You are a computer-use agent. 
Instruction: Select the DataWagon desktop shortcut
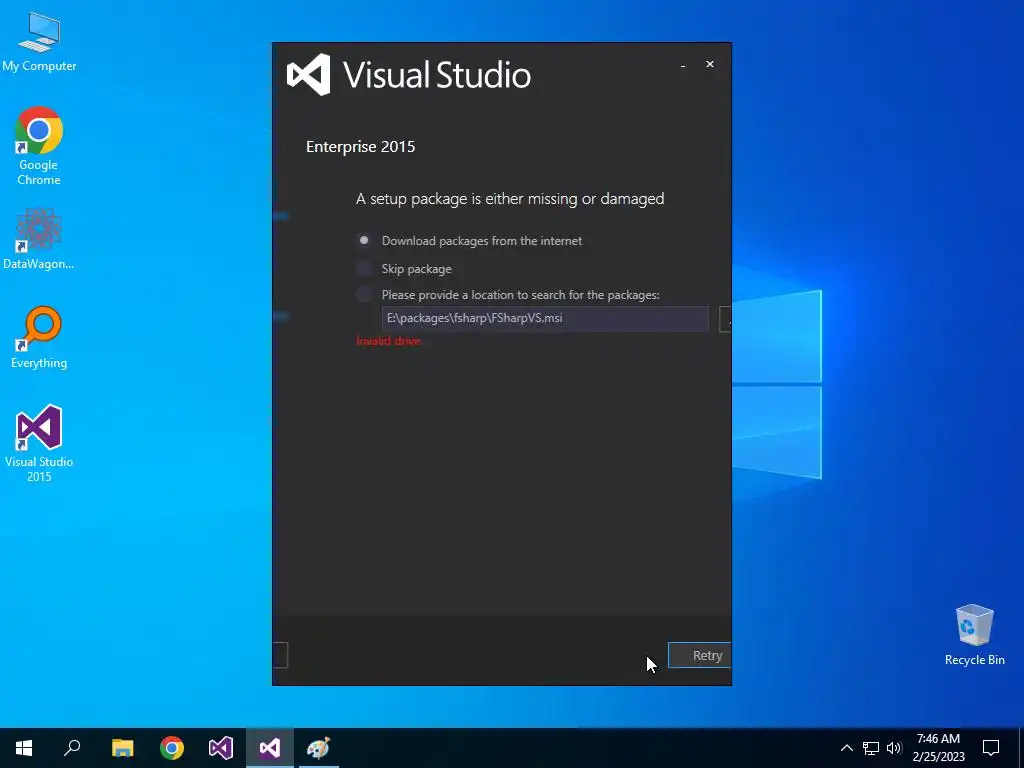click(39, 238)
